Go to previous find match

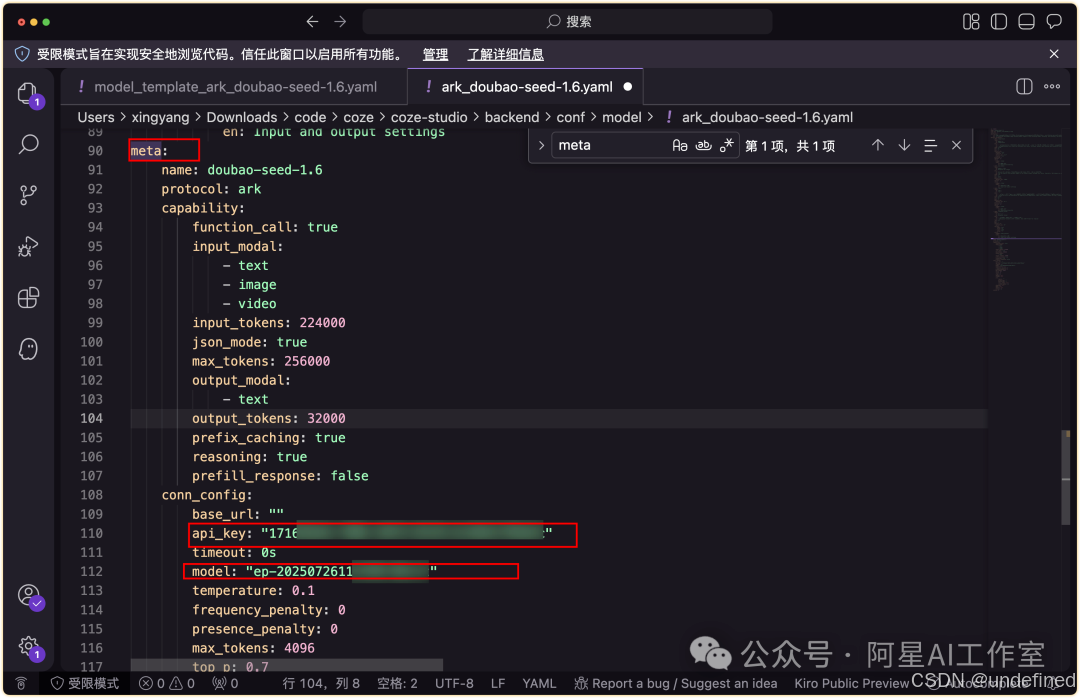(878, 145)
